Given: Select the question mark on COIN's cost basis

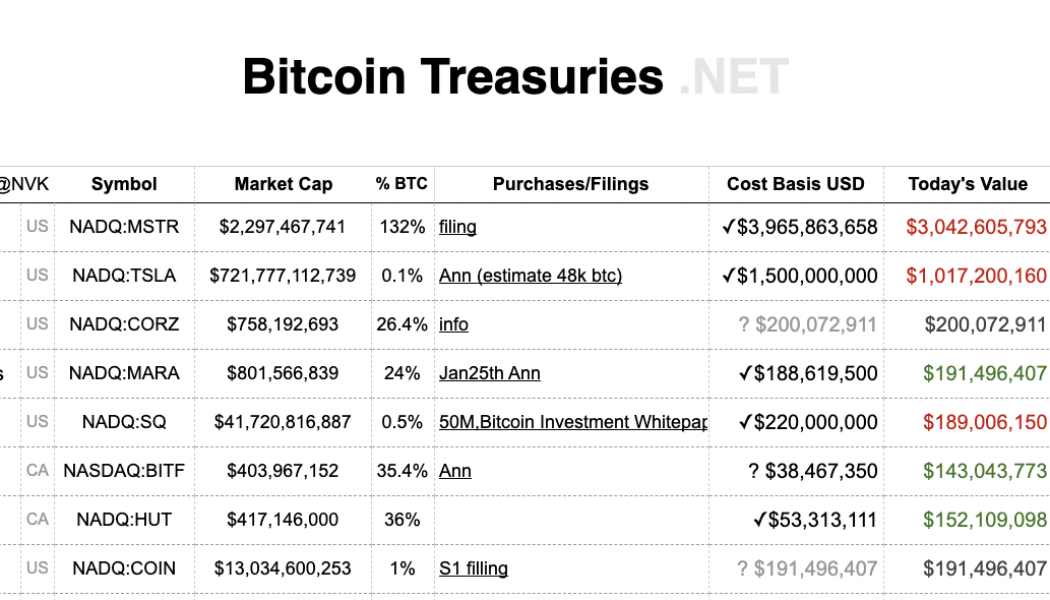Looking at the screenshot, I should pyautogui.click(x=743, y=568).
